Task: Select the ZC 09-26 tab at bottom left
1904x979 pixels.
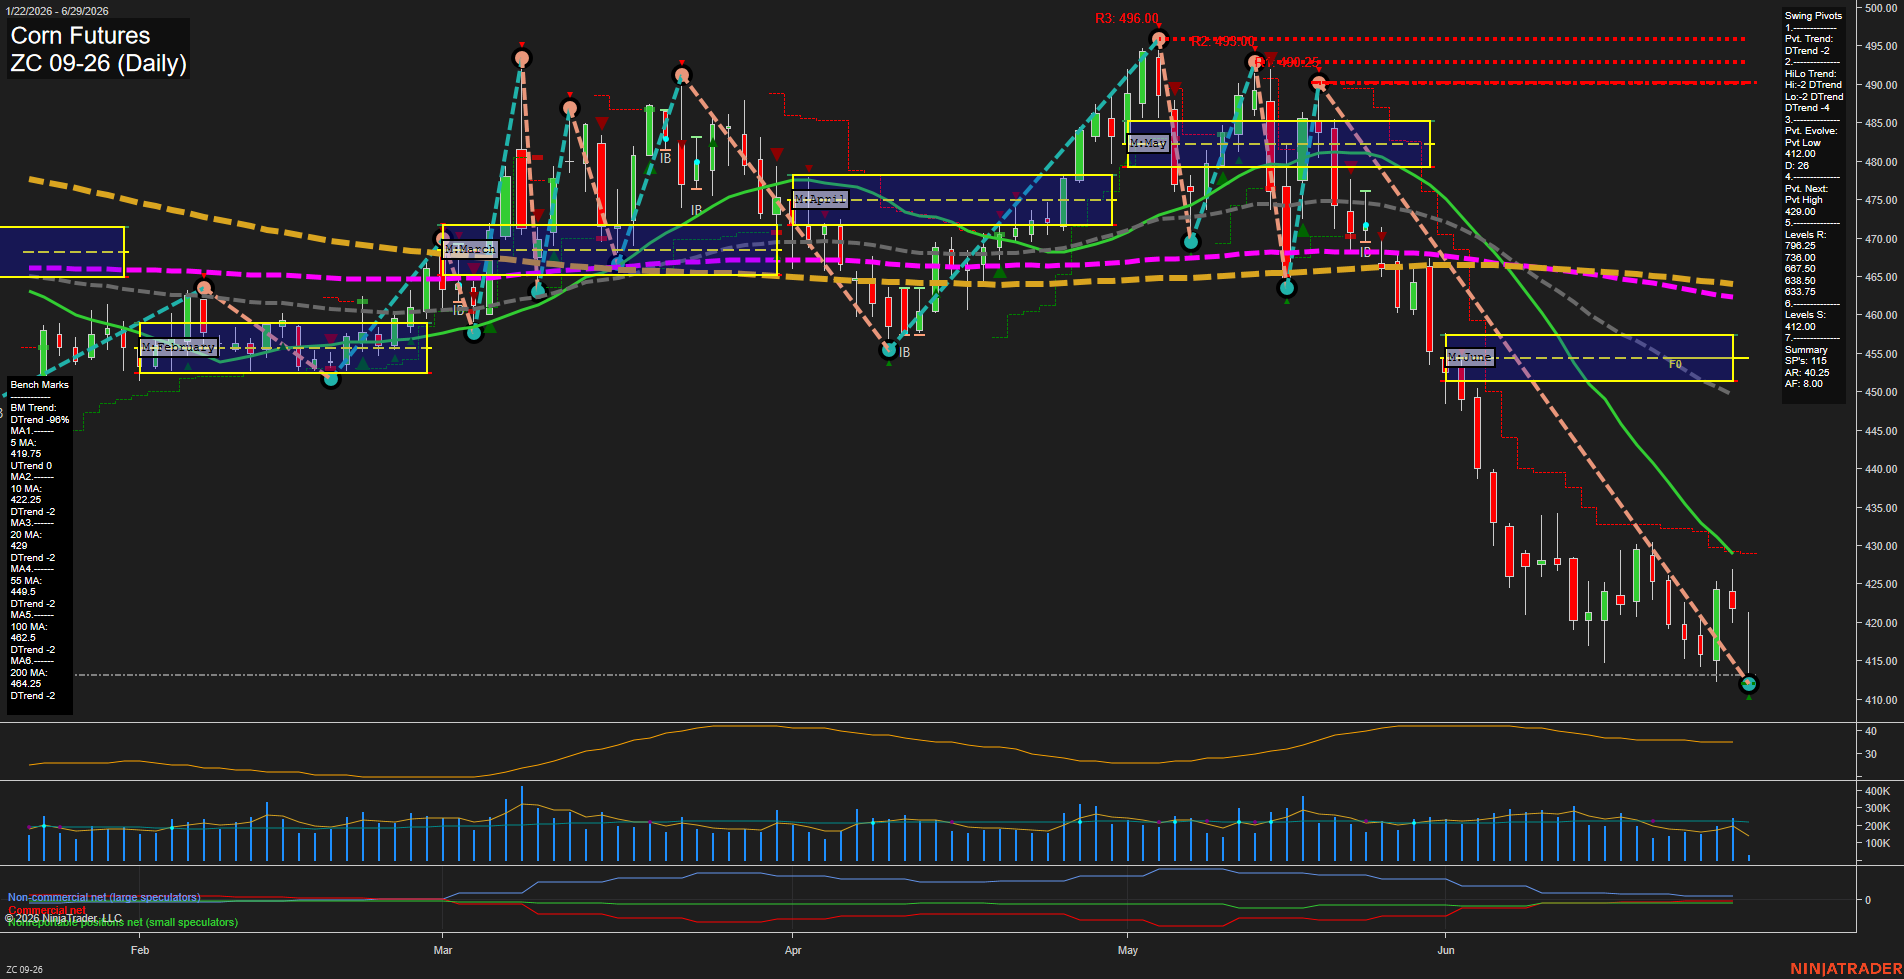Action: (24, 969)
